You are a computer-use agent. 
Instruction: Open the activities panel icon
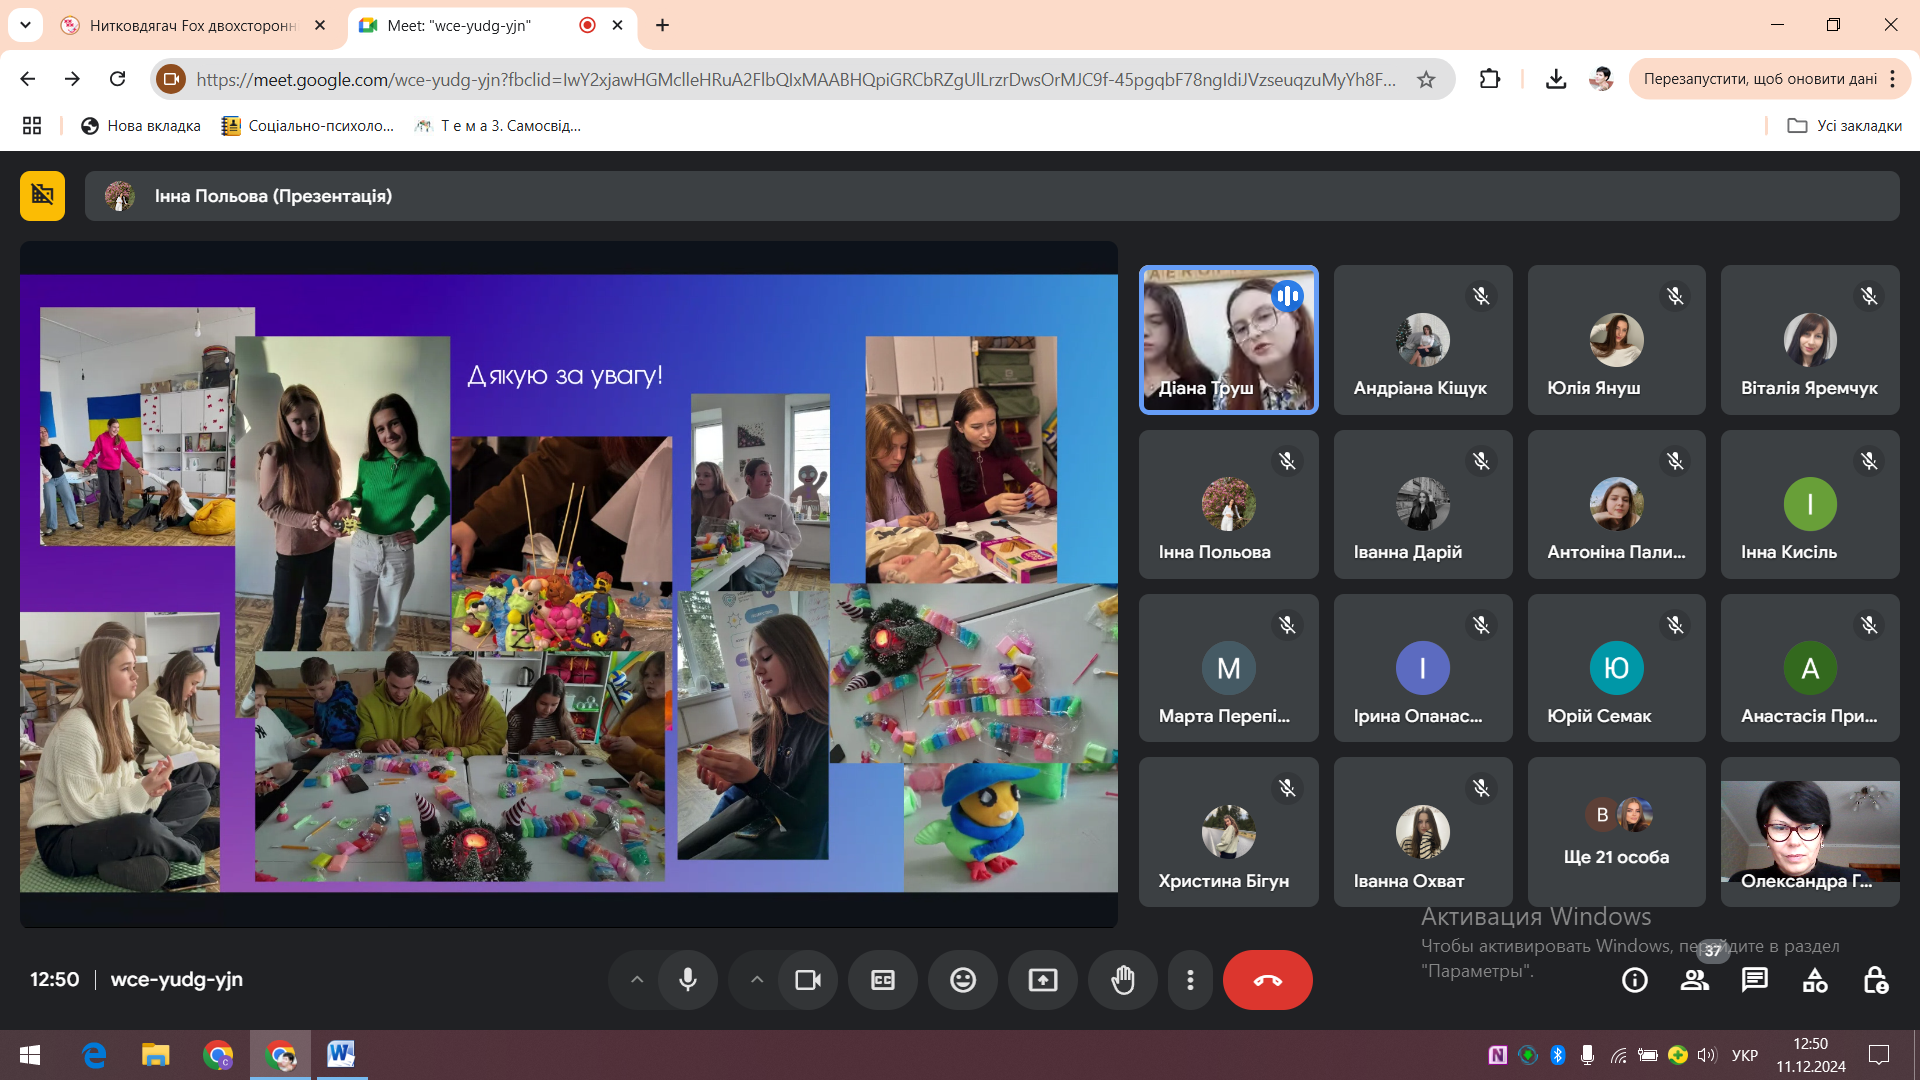pos(1815,980)
